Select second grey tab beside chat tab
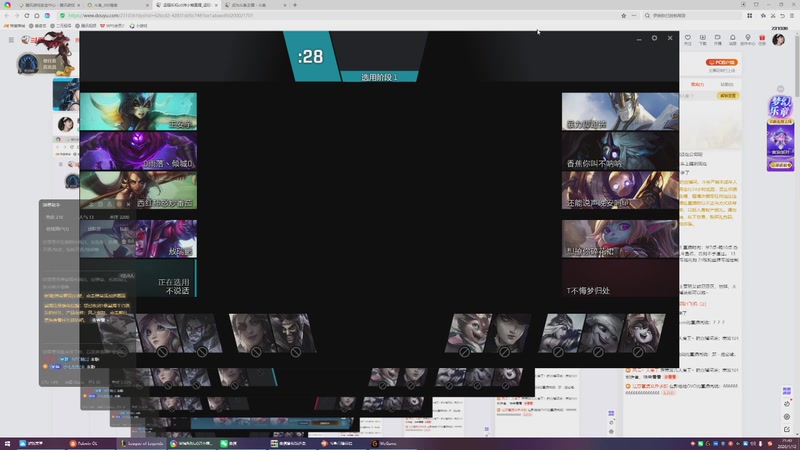 pos(727,84)
